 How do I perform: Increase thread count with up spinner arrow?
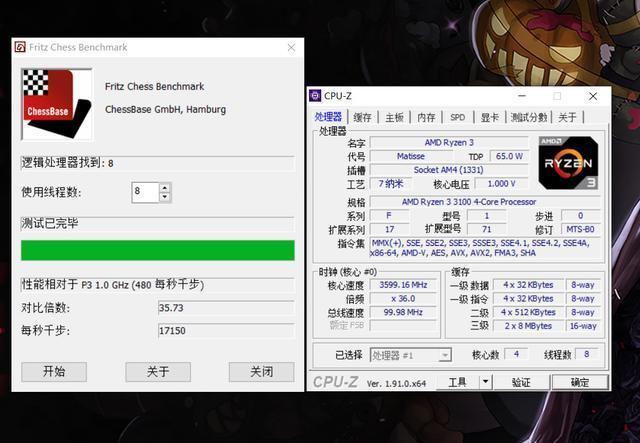pyautogui.click(x=164, y=188)
